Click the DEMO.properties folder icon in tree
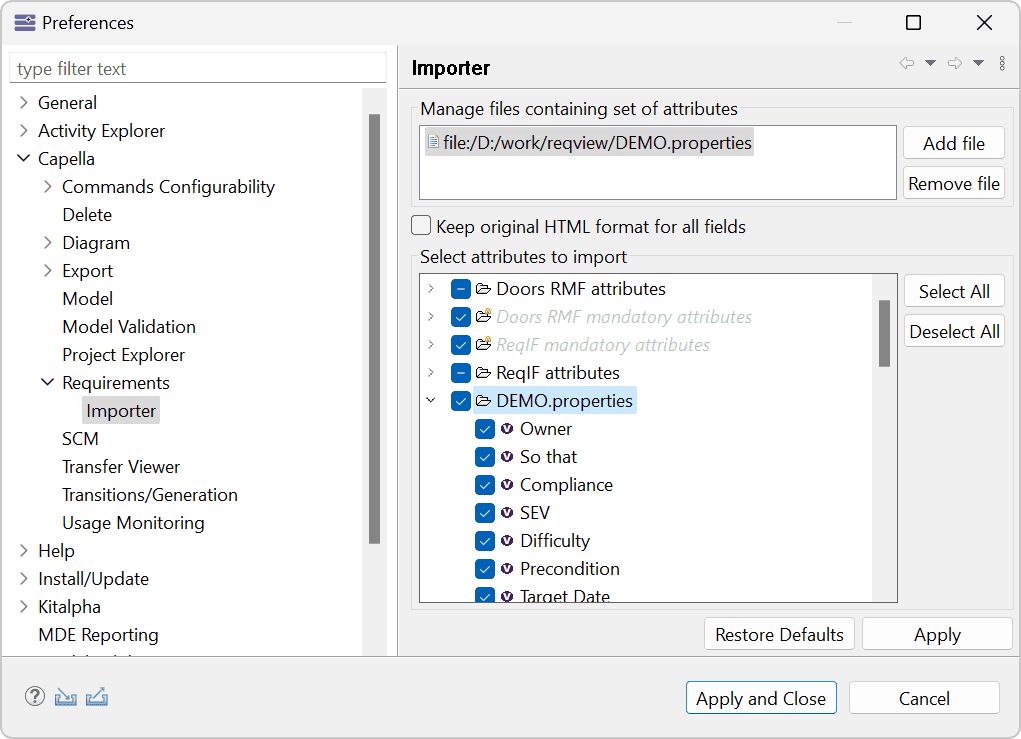The image size is (1021, 739). 483,400
